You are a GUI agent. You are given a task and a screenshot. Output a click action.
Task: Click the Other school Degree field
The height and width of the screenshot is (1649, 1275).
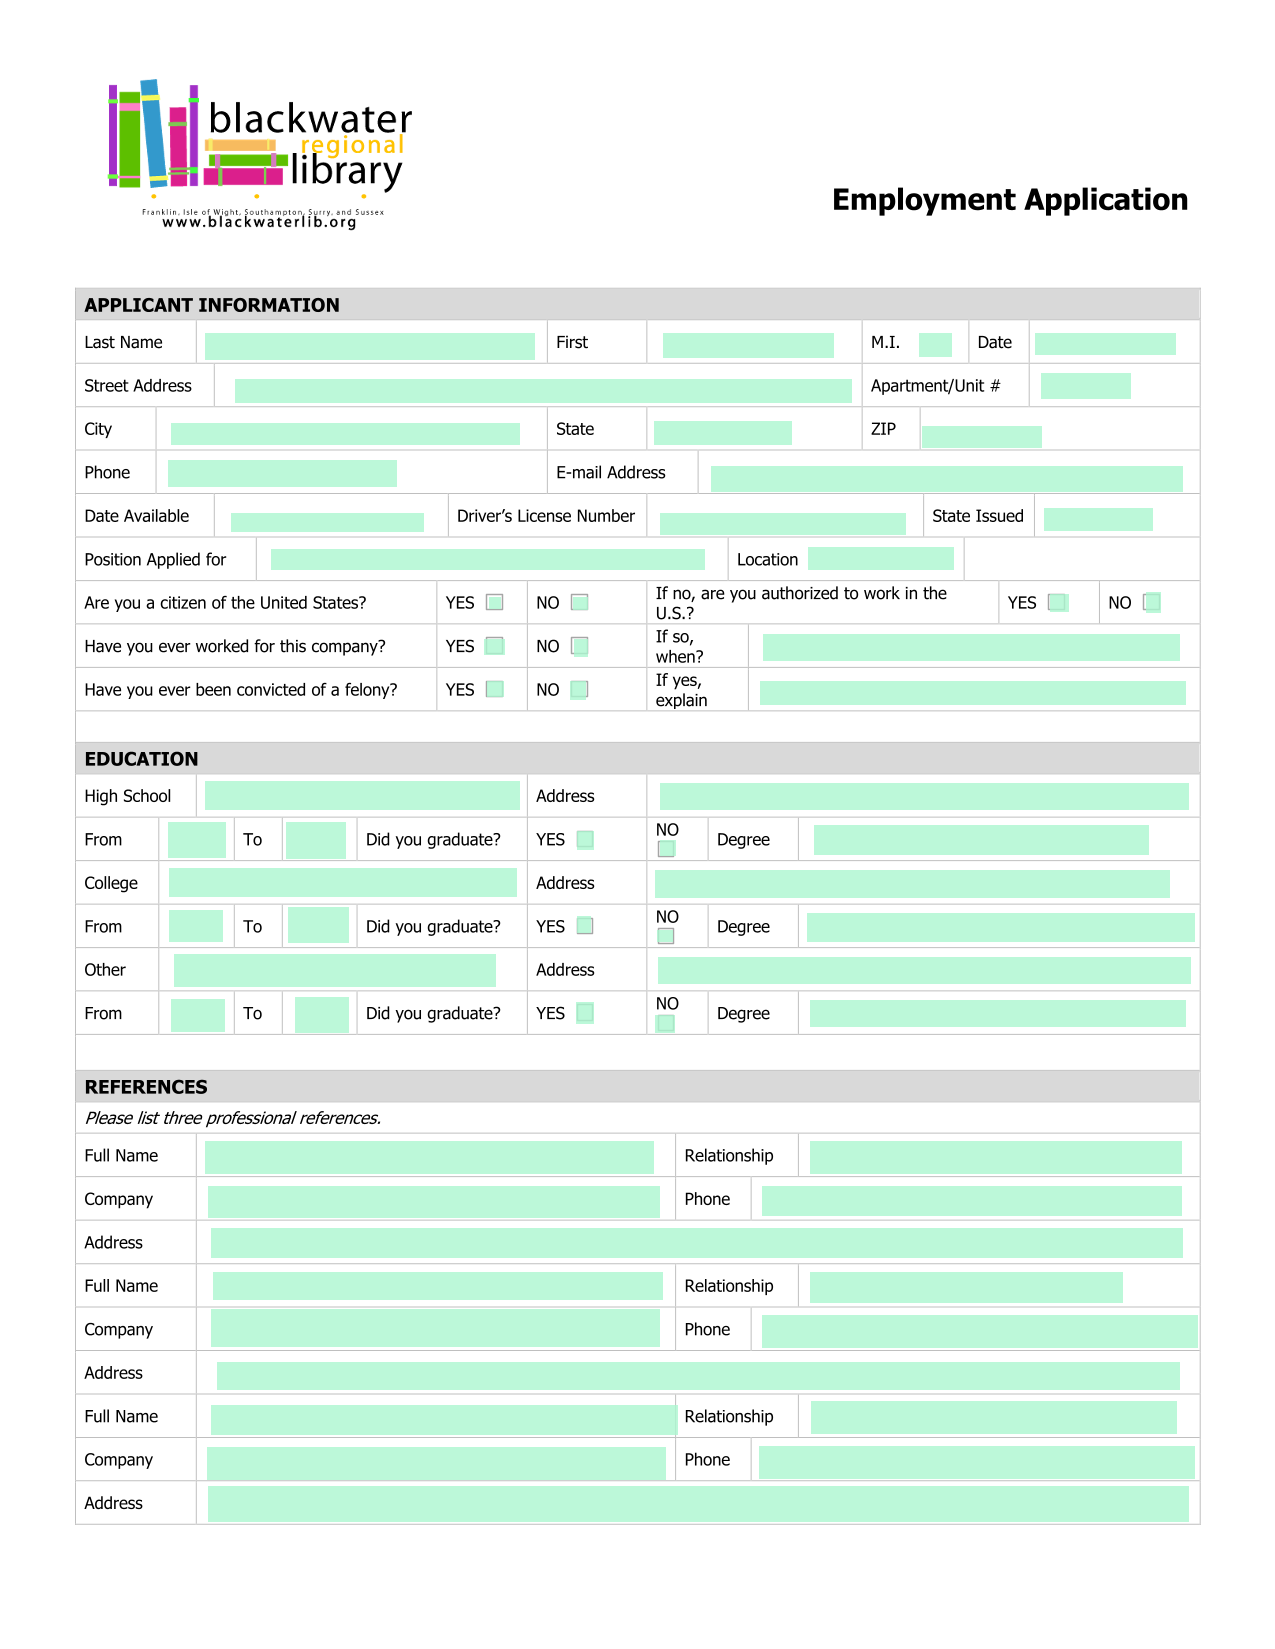(x=998, y=1014)
